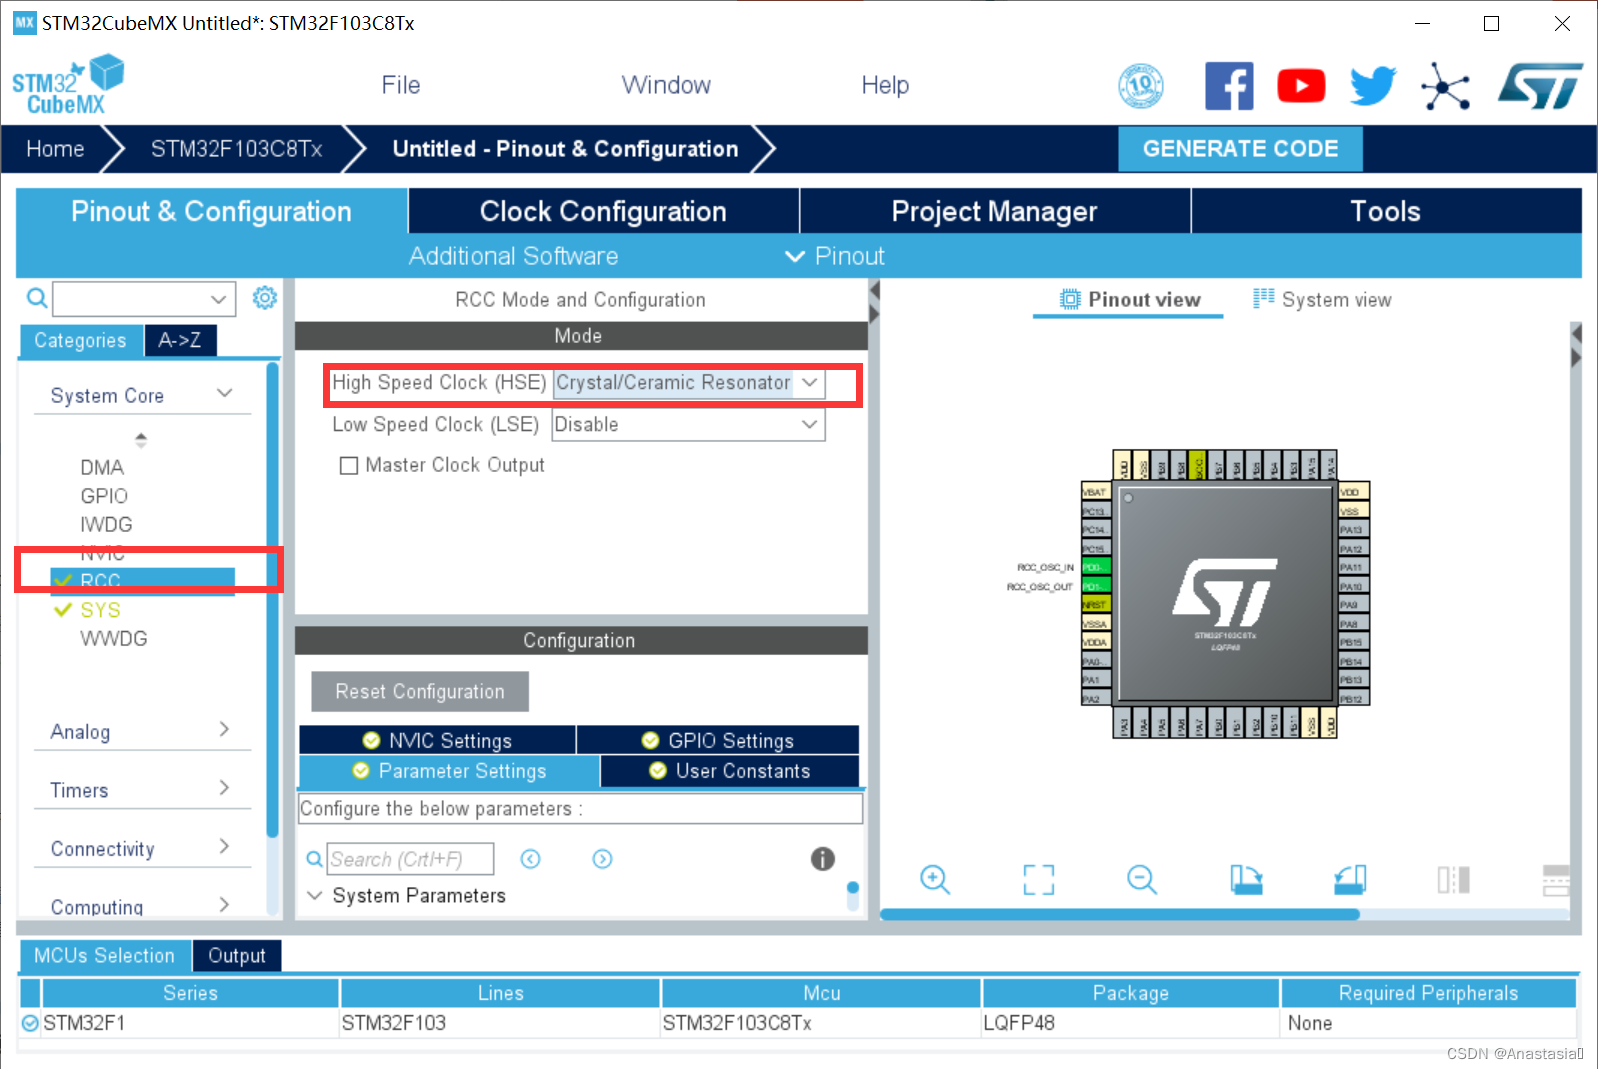Select the STM32F1 row radio indicator
The height and width of the screenshot is (1069, 1598).
pyautogui.click(x=30, y=1023)
